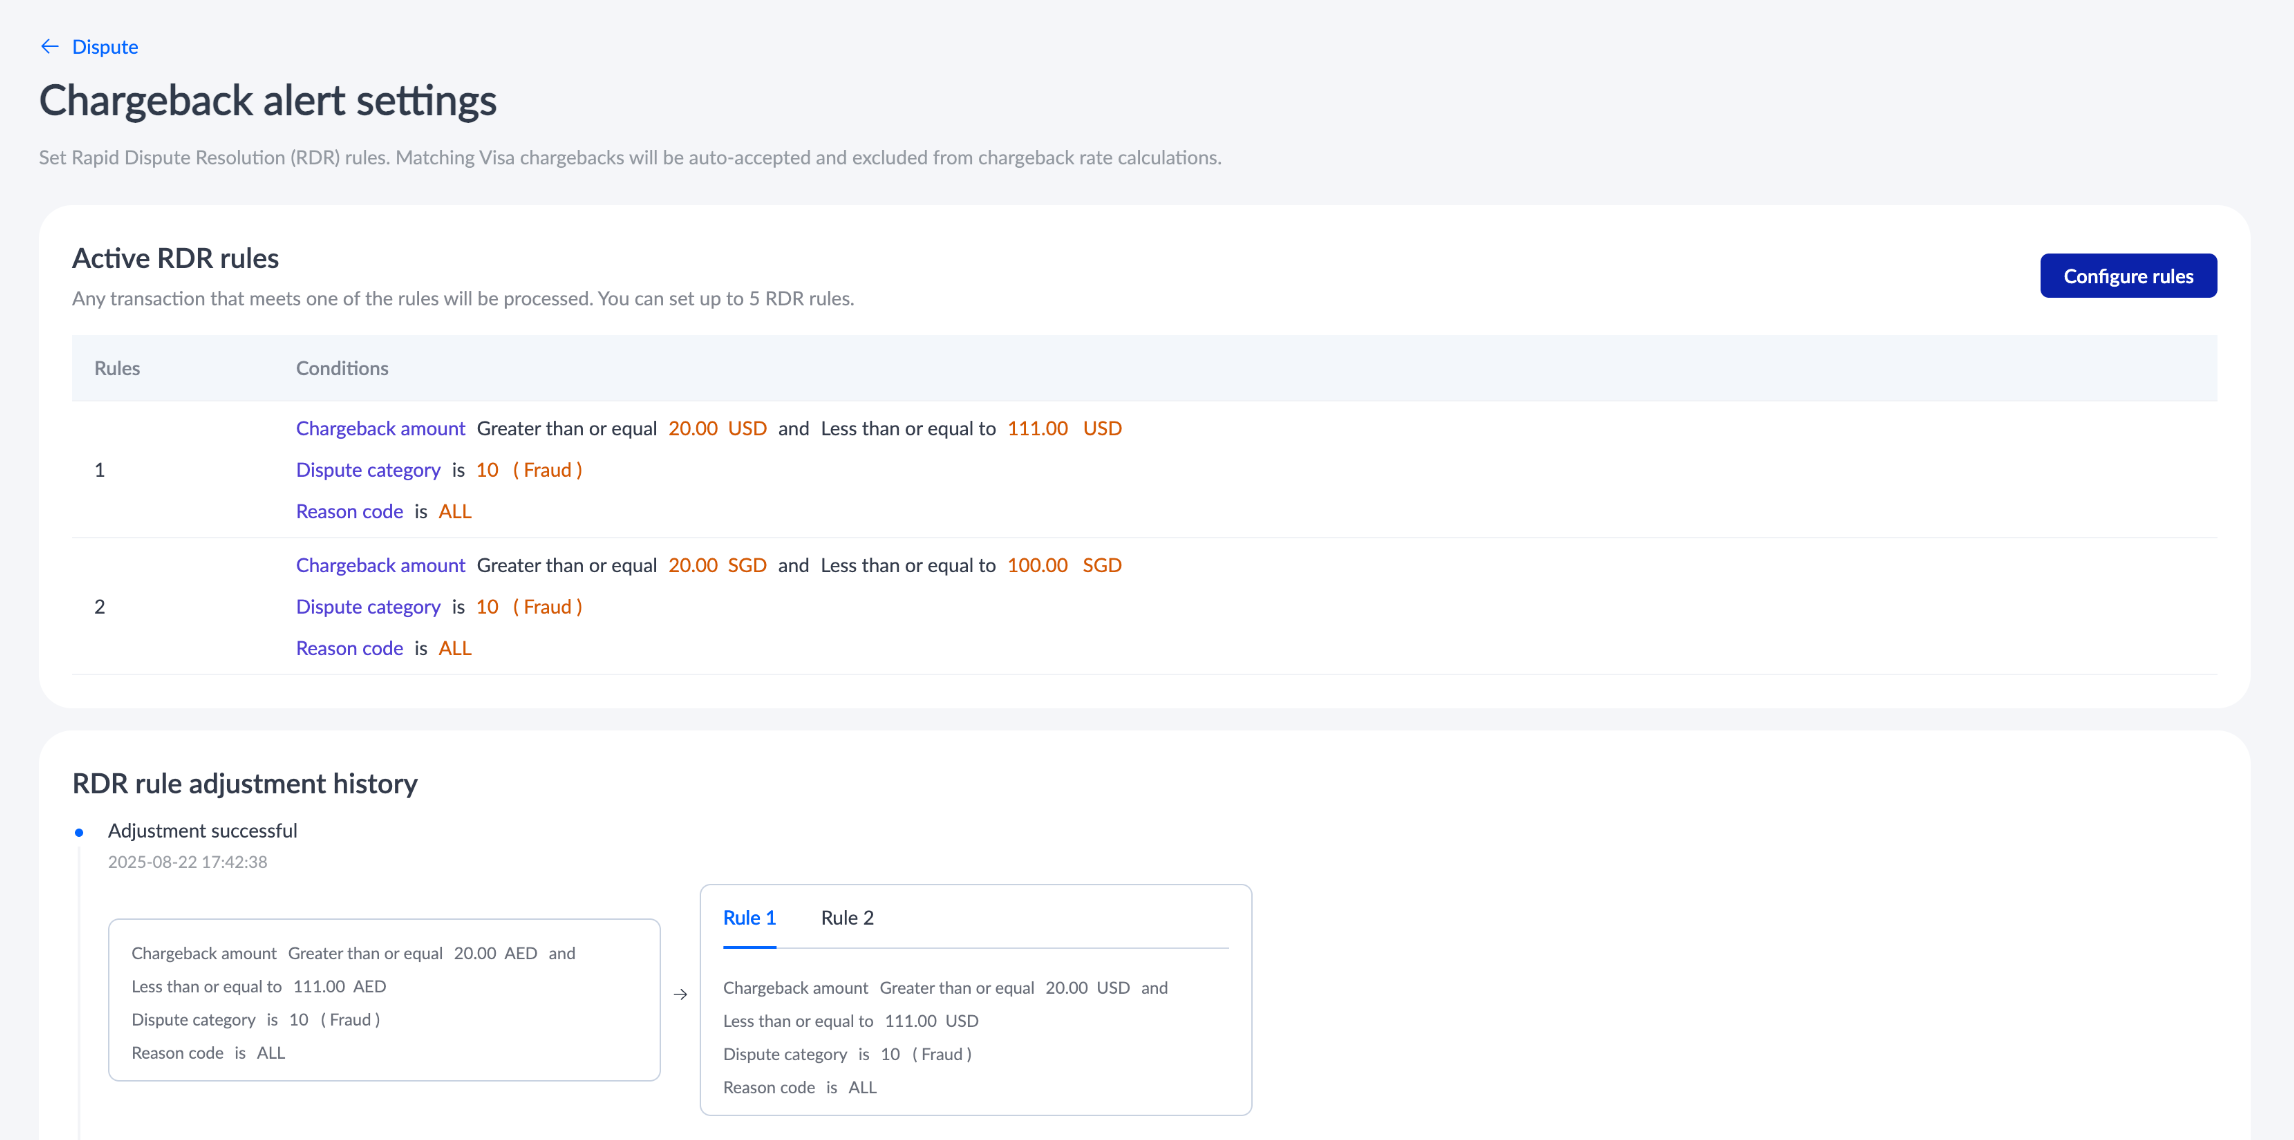The width and height of the screenshot is (2294, 1140).
Task: Click the Adjustment successful entry title
Action: (x=202, y=831)
